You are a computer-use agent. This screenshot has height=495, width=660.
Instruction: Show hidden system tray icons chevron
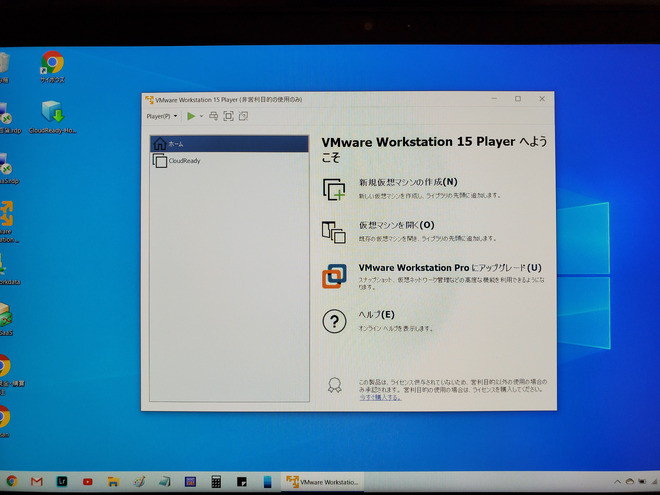[x=617, y=482]
